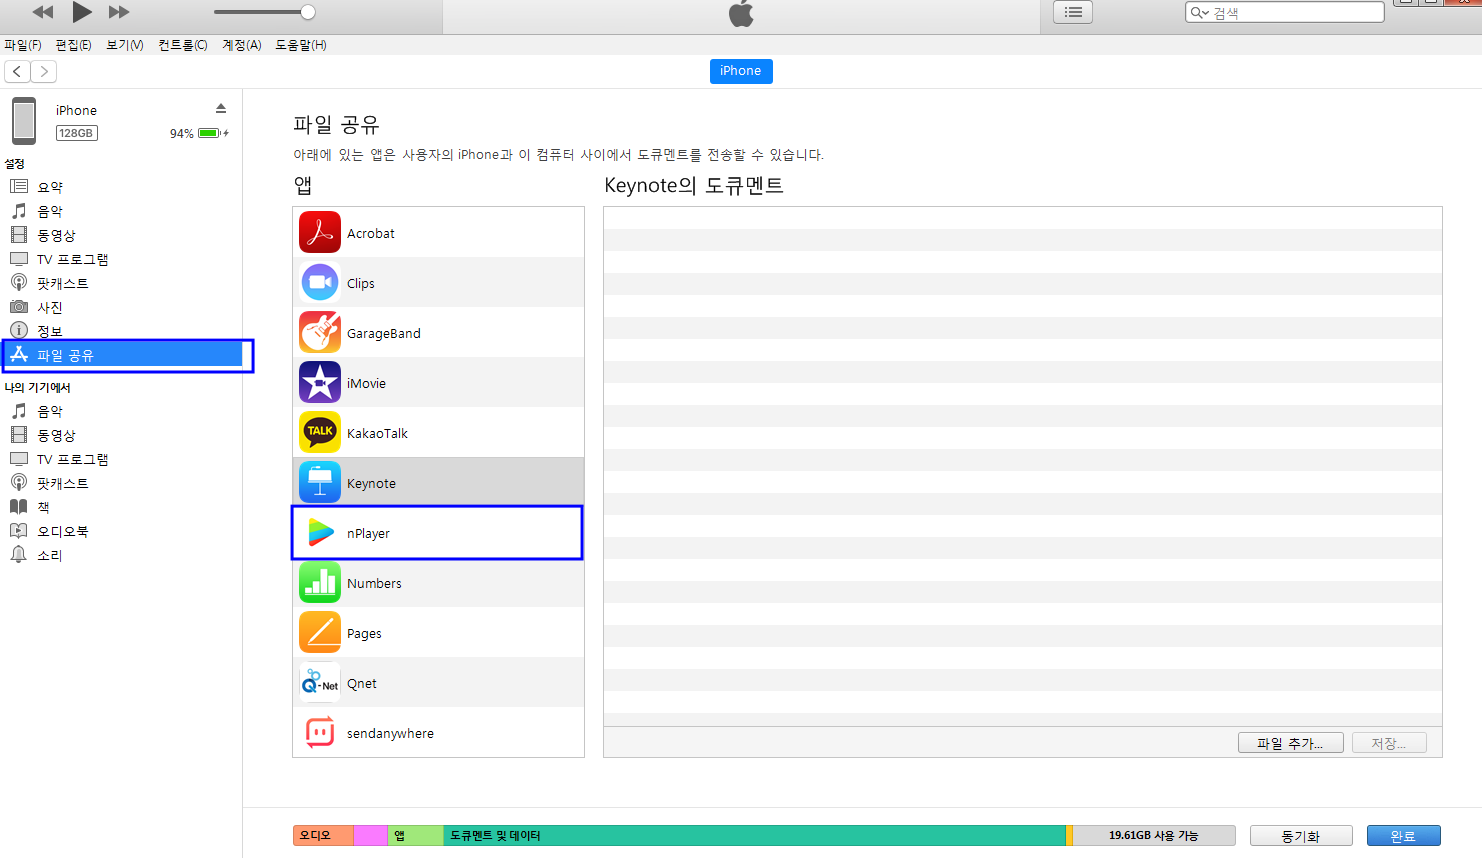
Task: Select the nPlayer app icon
Action: tap(320, 533)
